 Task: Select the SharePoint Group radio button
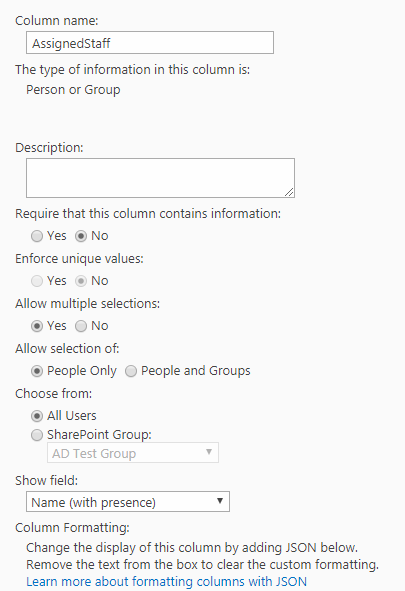37,435
